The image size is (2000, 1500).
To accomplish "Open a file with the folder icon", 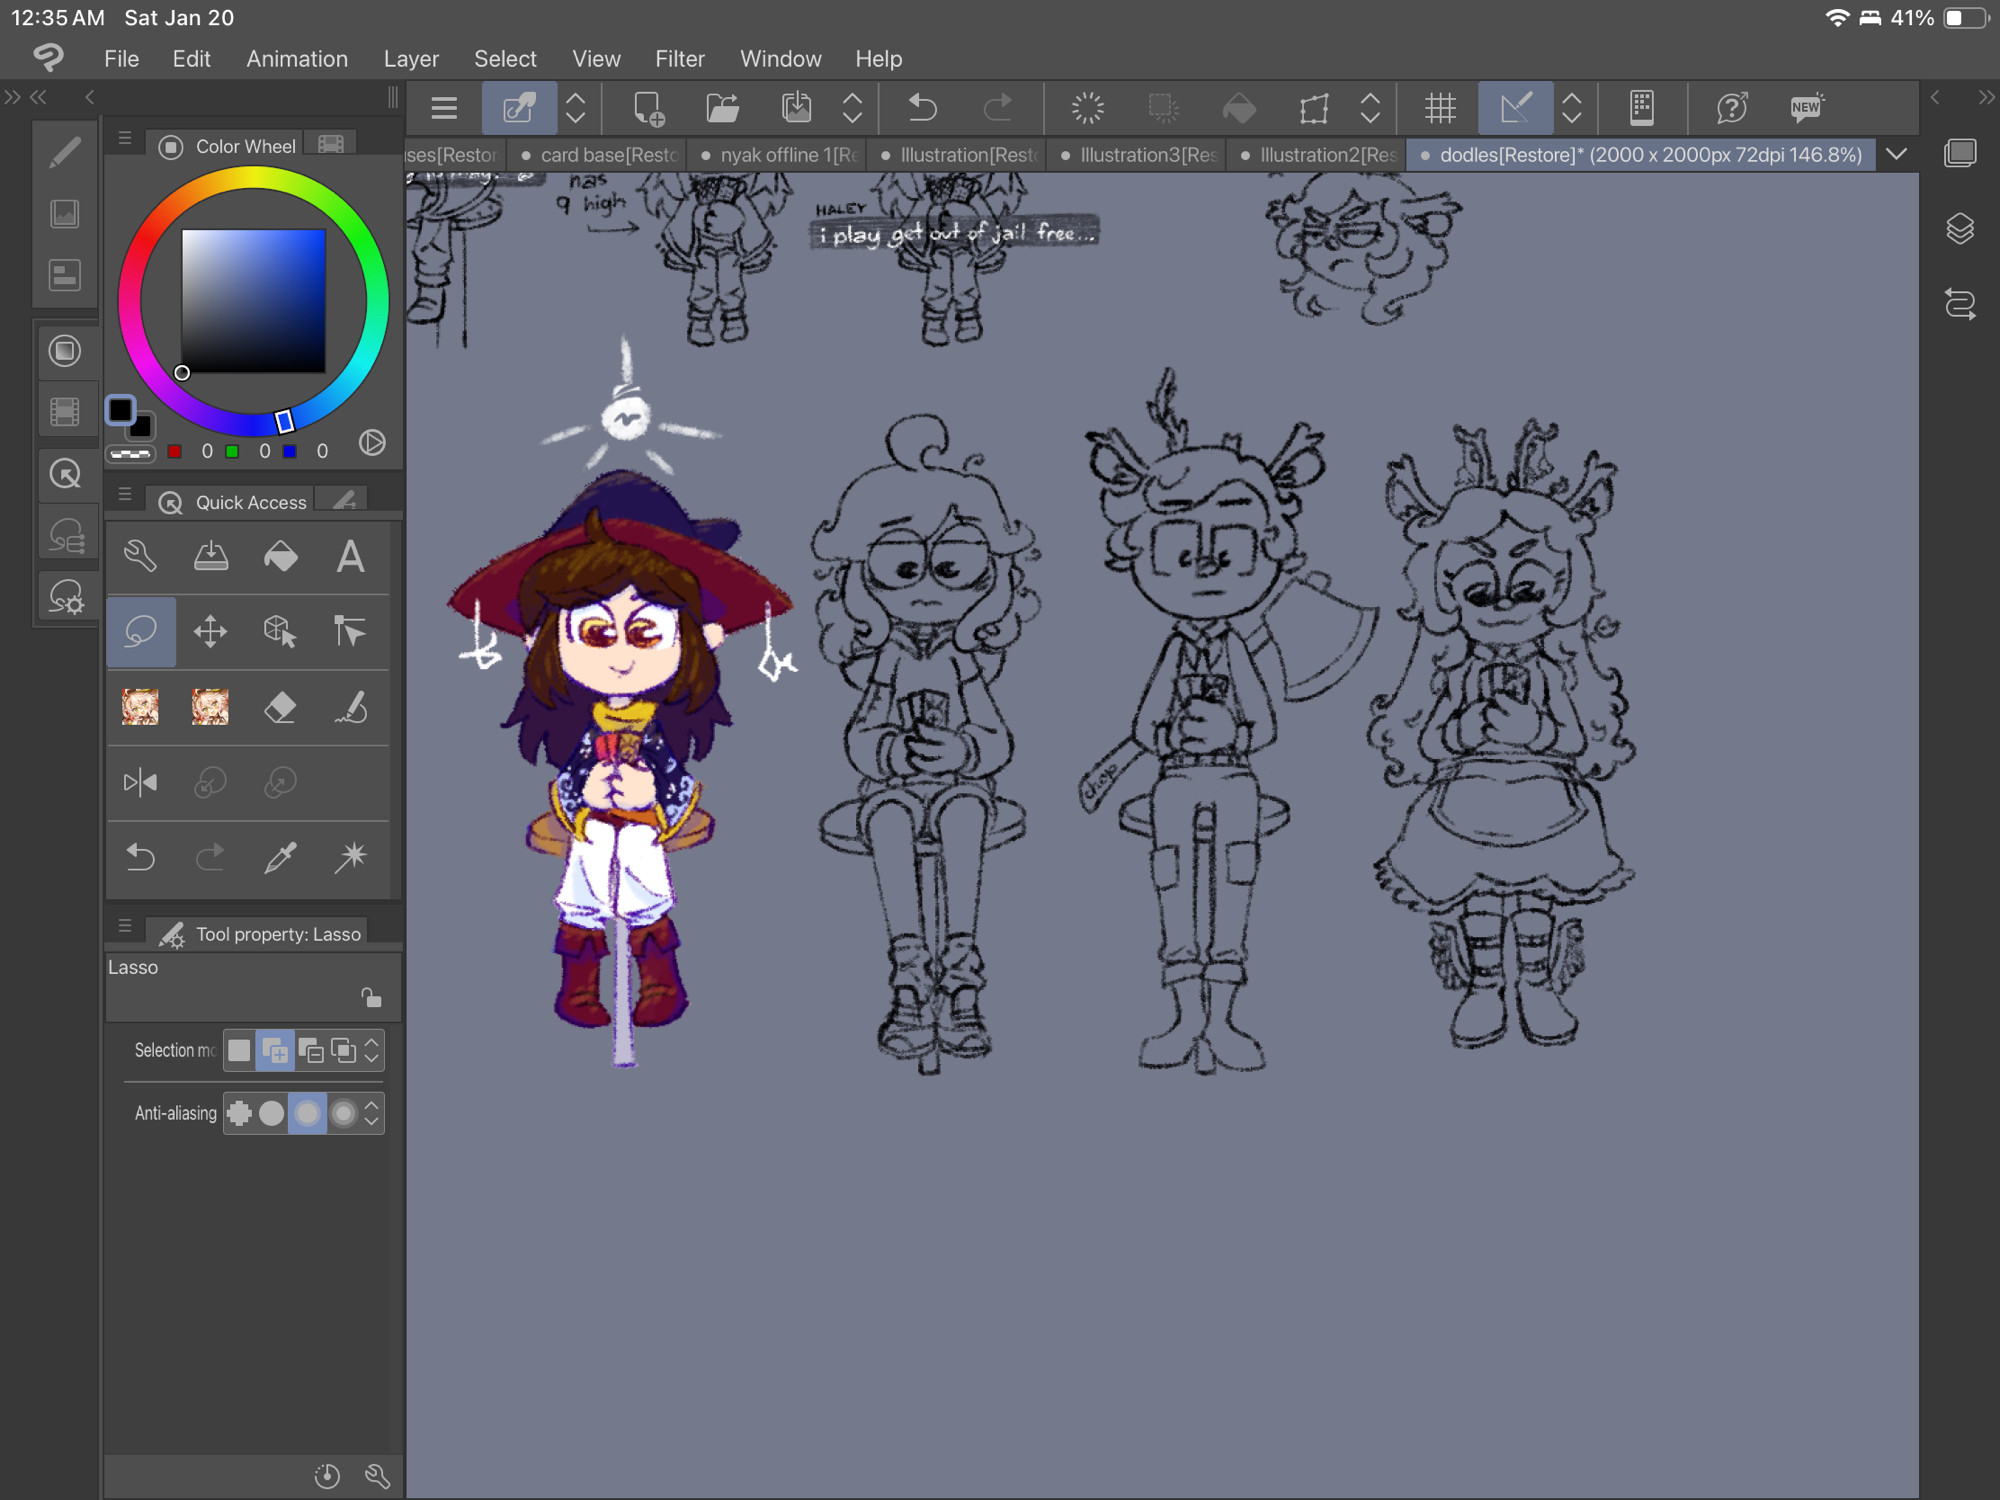I will (x=722, y=108).
